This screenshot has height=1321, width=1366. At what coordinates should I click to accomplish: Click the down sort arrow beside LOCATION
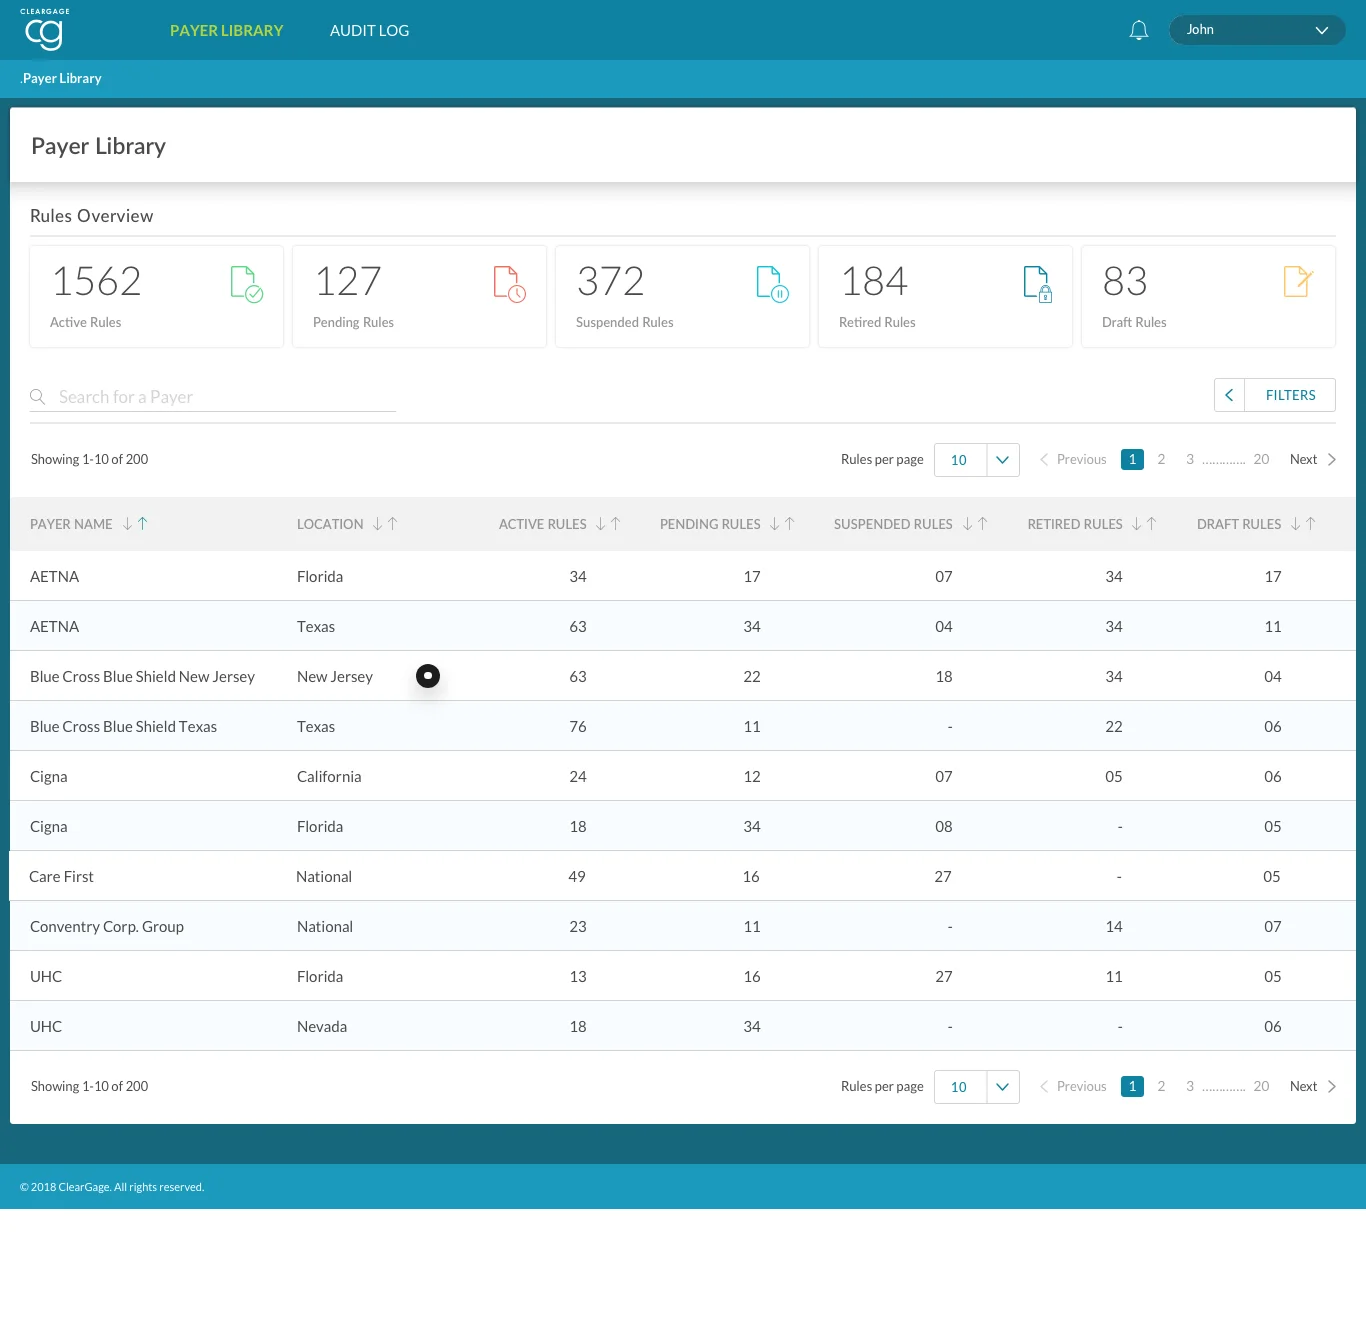[x=378, y=524]
